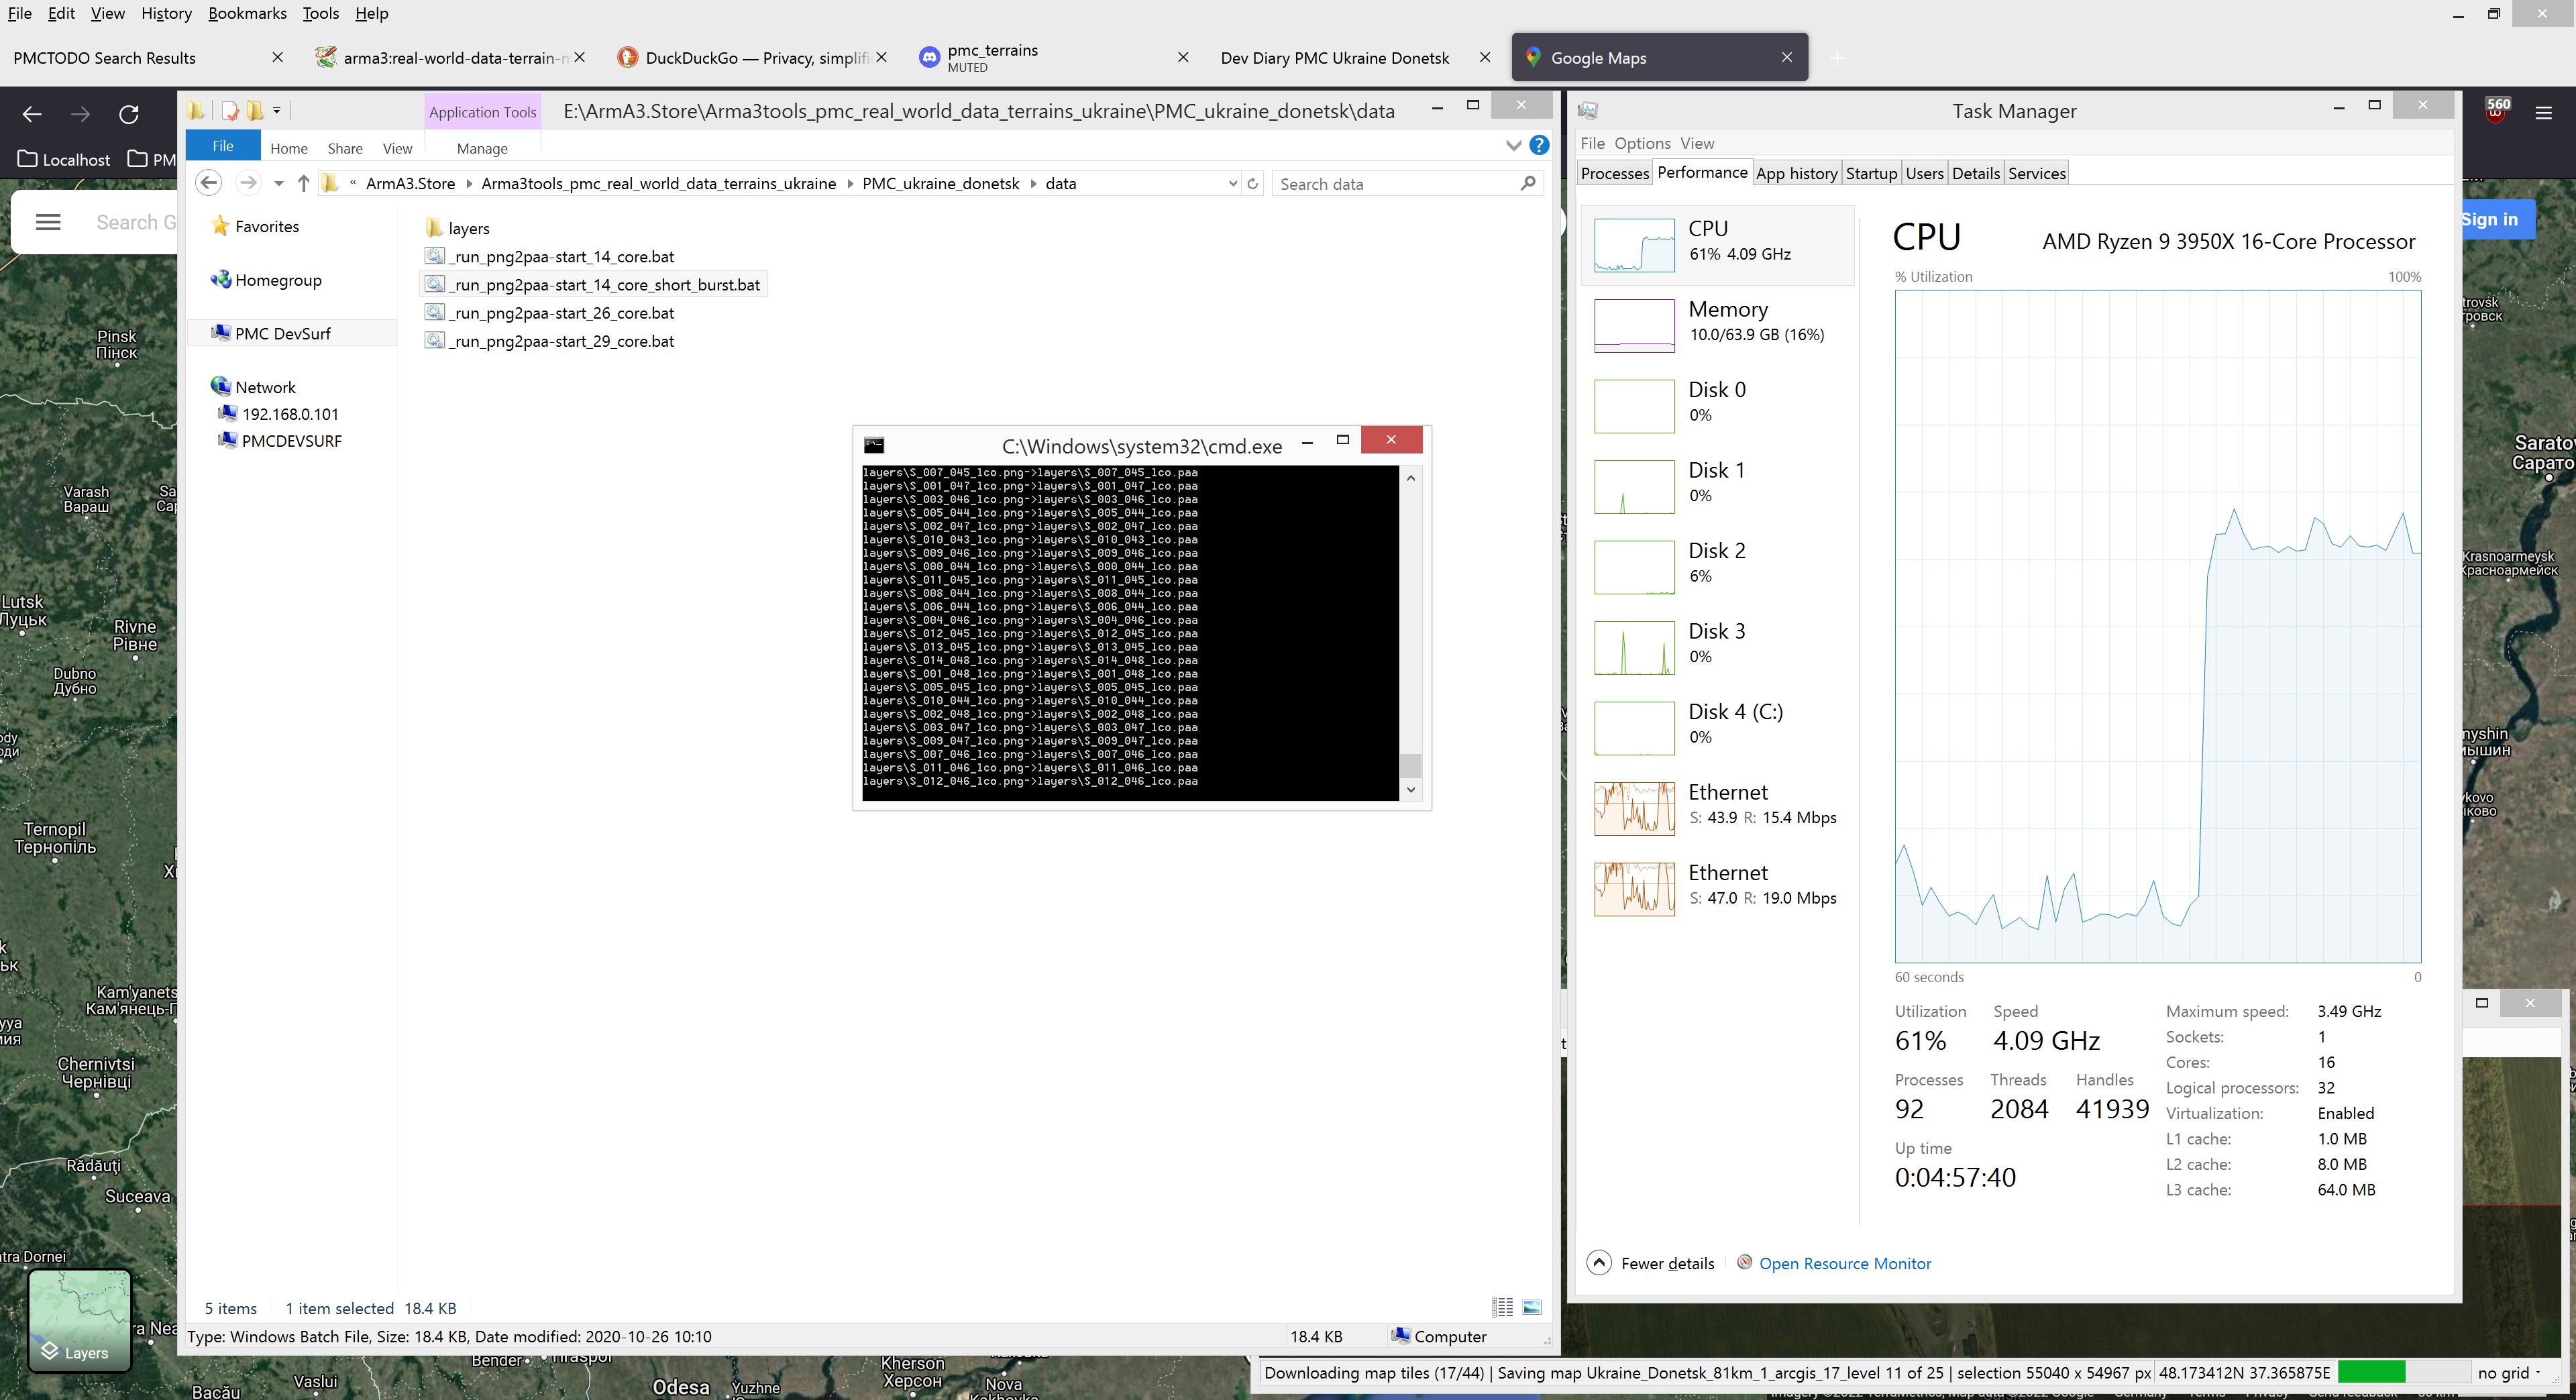Screen dimensions: 2576x1400
Task: Open the Firefox hamburger menu
Action: pyautogui.click(x=2544, y=114)
